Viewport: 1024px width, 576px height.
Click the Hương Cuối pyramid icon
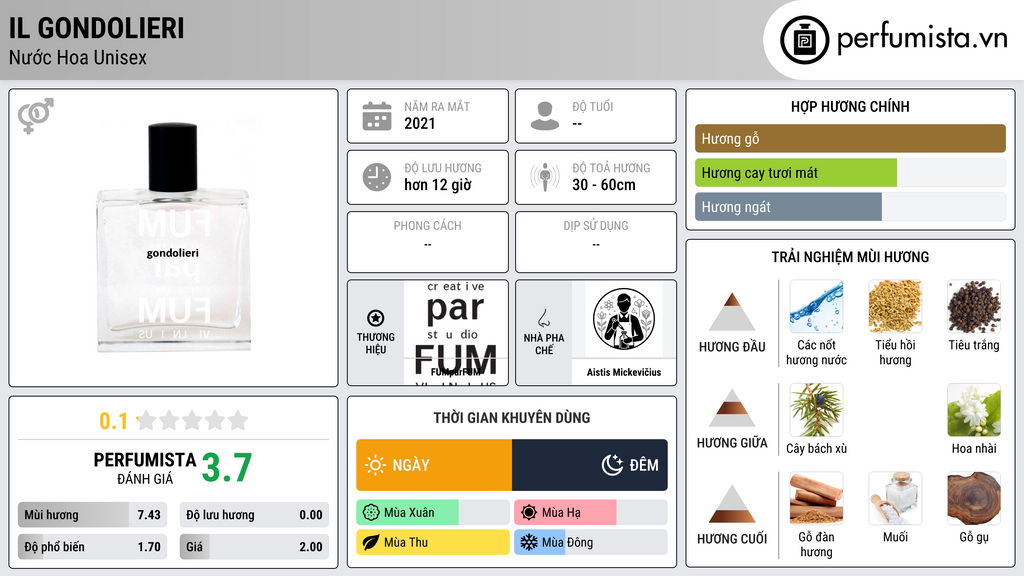(732, 504)
